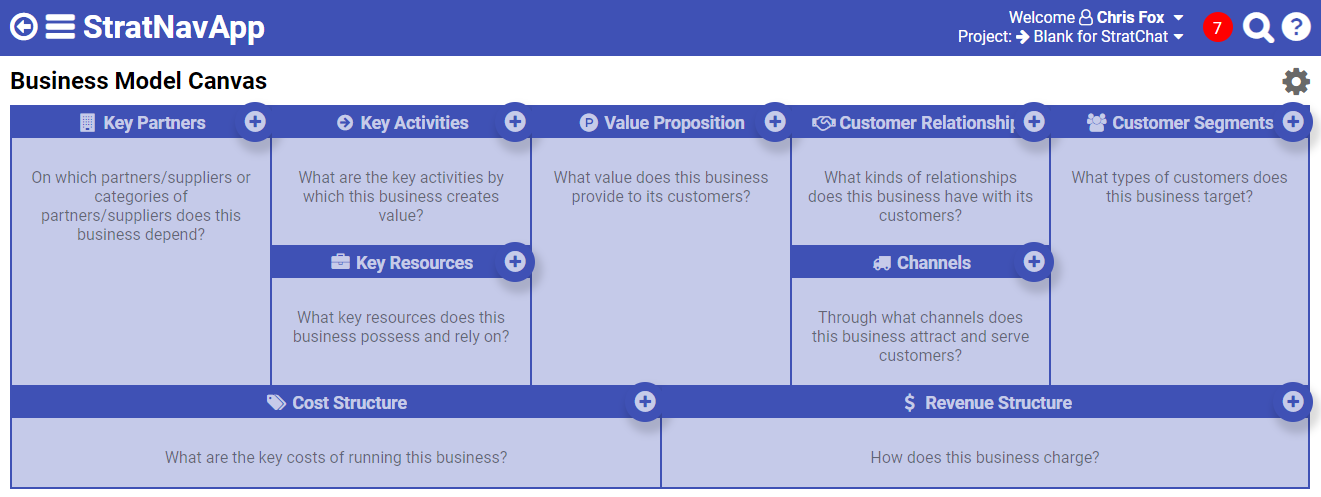The height and width of the screenshot is (497, 1321).
Task: Open the hamburger menu
Action: pos(60,27)
